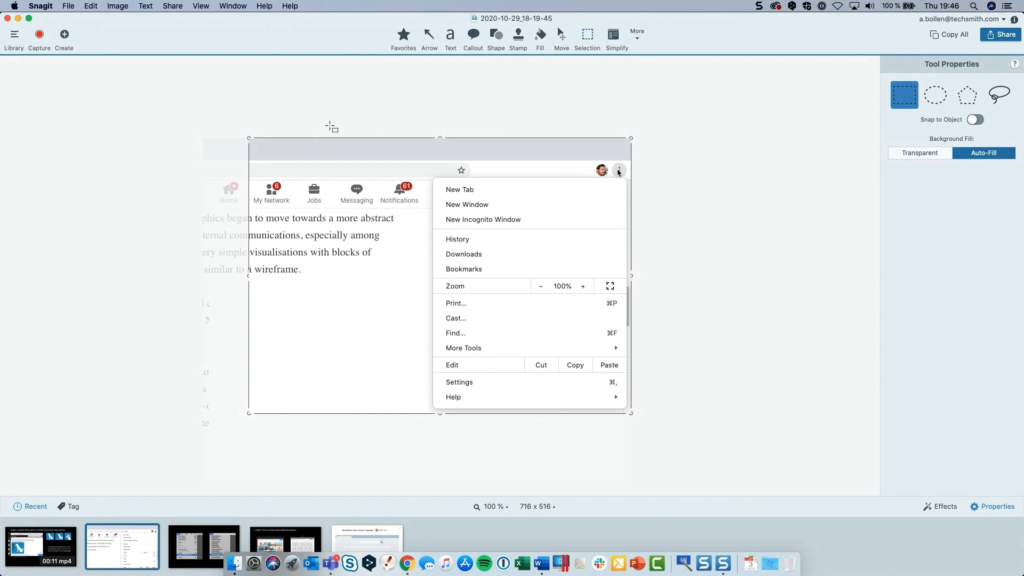Toggle the Snap to Object switch

[975, 120]
